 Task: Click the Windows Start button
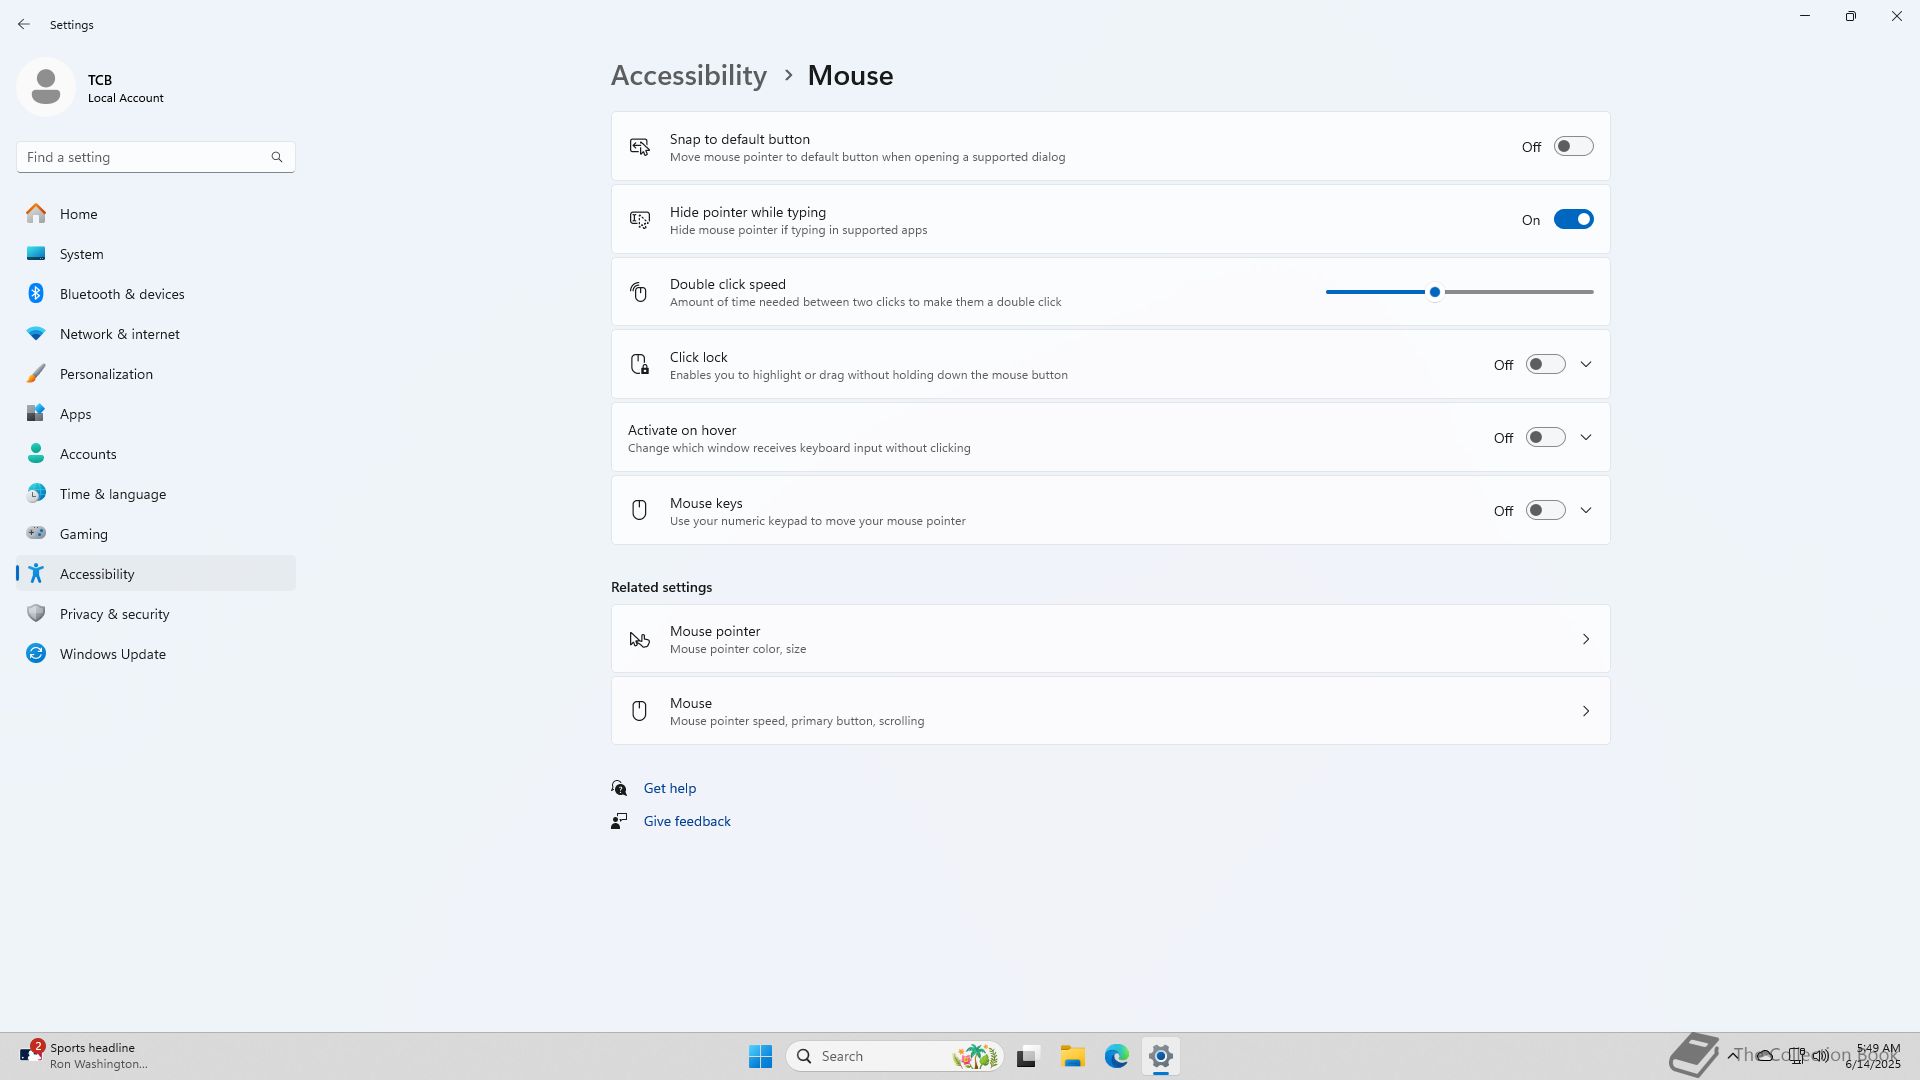pos(760,1056)
